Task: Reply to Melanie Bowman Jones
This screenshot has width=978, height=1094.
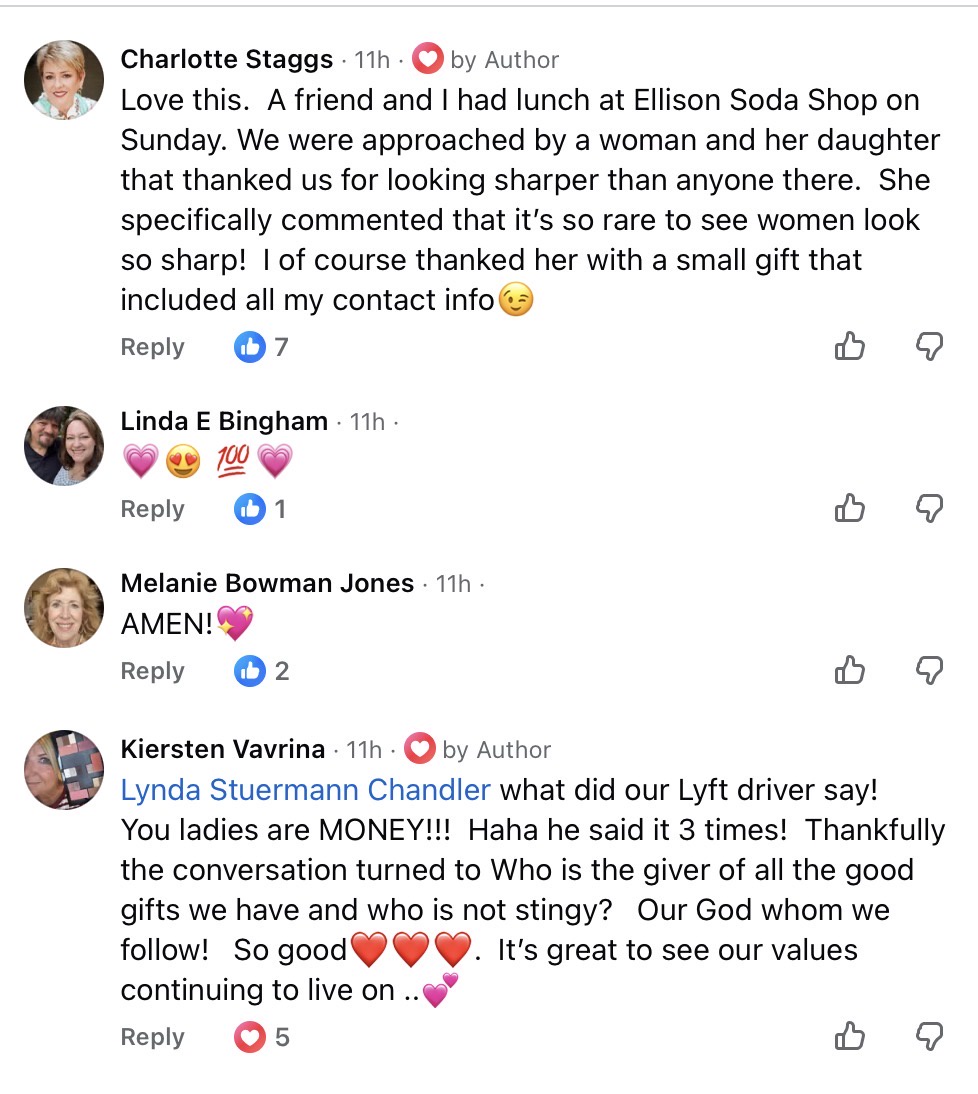Action: point(152,671)
